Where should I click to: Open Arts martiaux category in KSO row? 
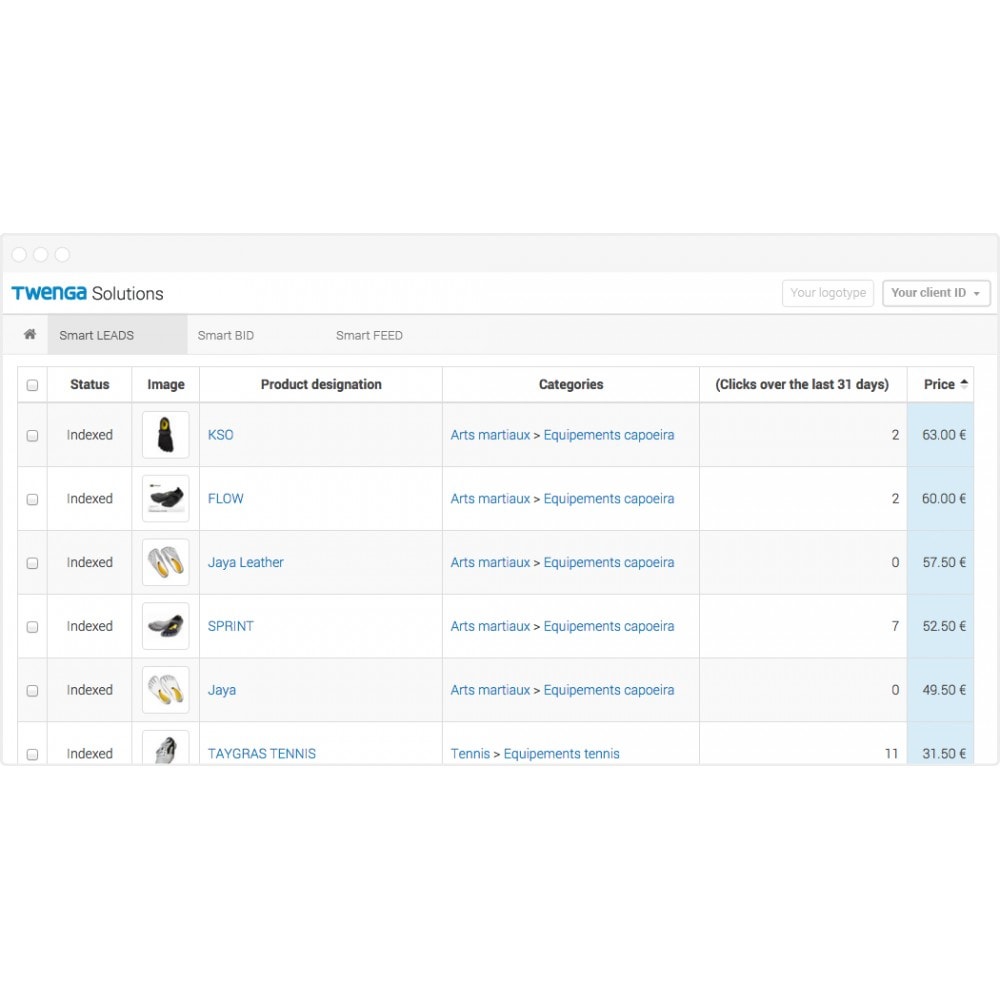click(x=490, y=435)
